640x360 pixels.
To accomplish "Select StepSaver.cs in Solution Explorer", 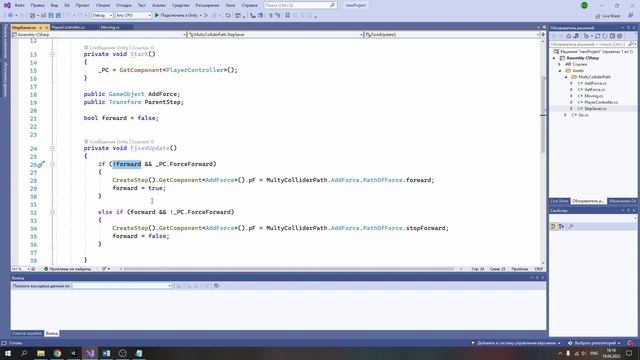I will (595, 109).
